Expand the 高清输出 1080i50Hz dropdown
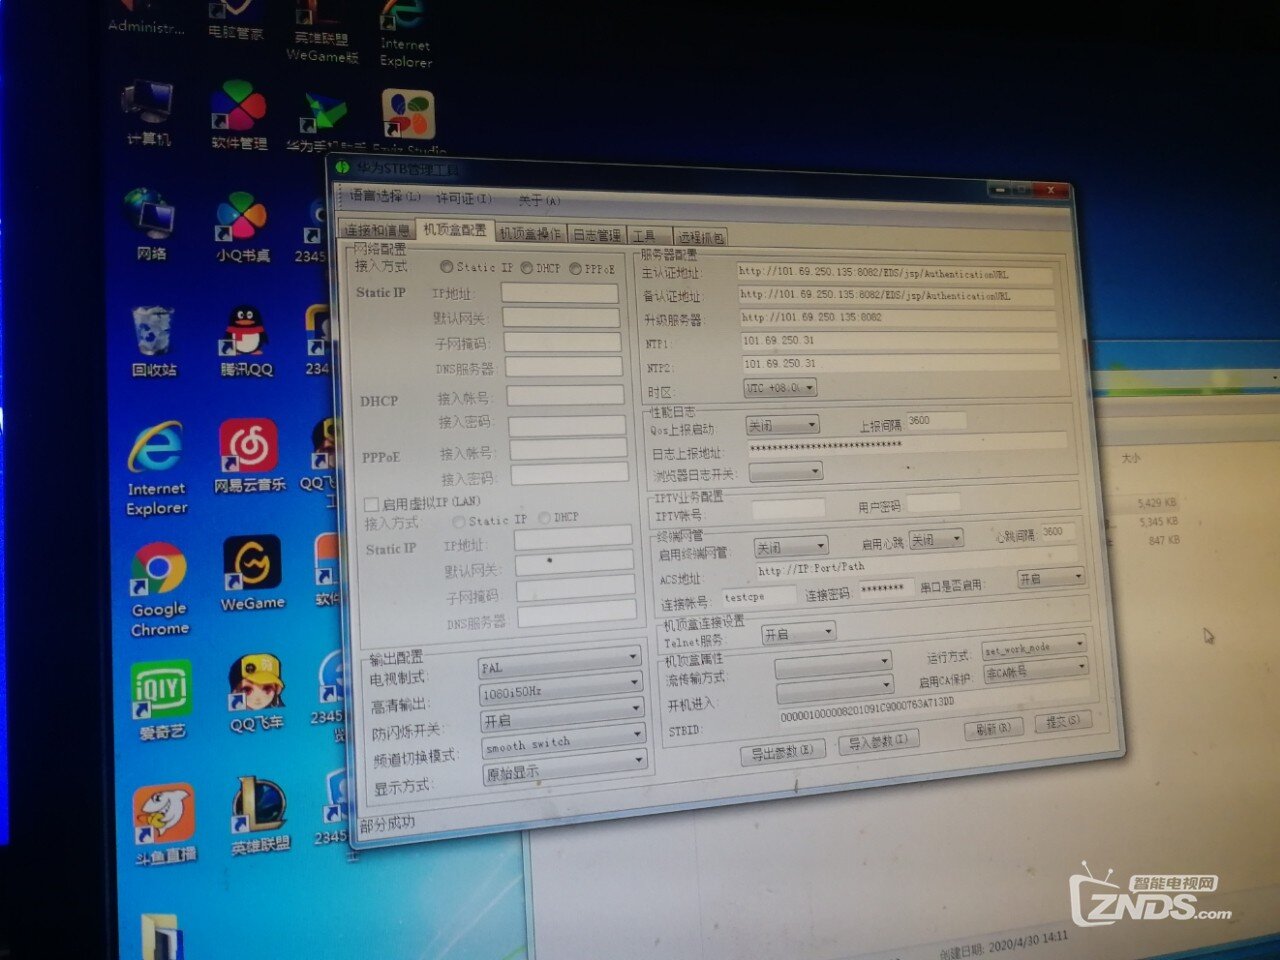Screen dimensions: 1280x960 (x=561, y=690)
